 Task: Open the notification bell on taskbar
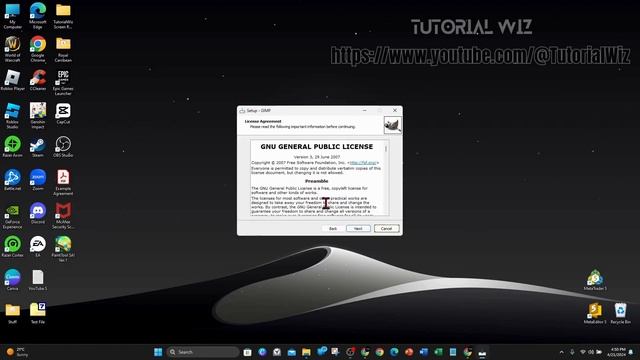click(x=631, y=352)
